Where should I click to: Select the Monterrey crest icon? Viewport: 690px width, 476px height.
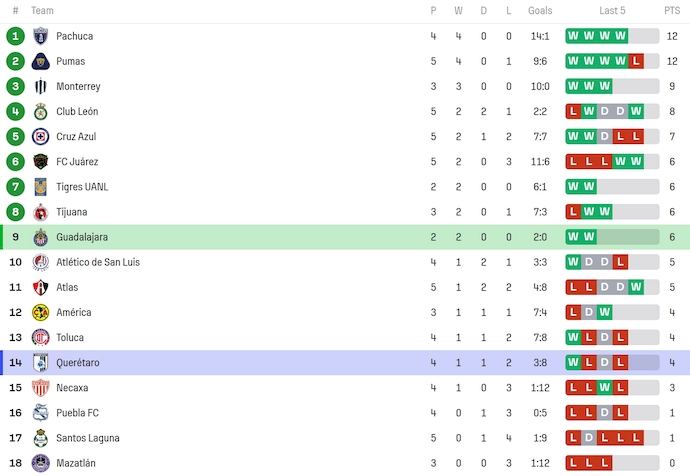[x=41, y=86]
